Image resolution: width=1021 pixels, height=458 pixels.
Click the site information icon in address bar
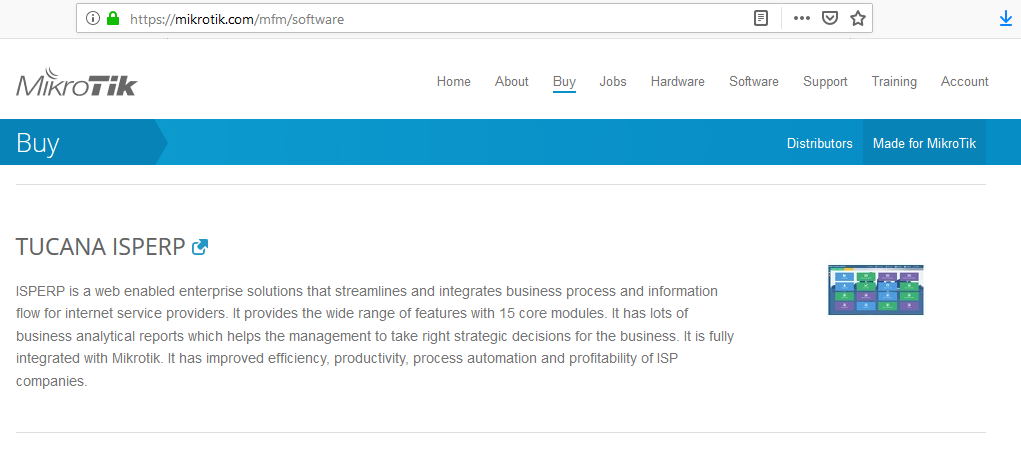(x=93, y=19)
